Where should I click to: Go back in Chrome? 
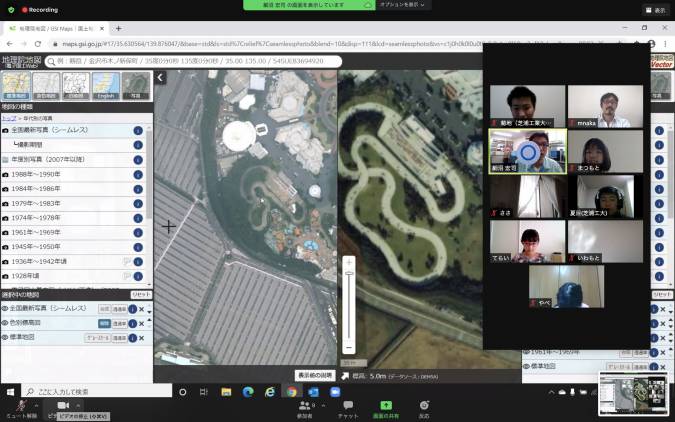tap(9, 44)
